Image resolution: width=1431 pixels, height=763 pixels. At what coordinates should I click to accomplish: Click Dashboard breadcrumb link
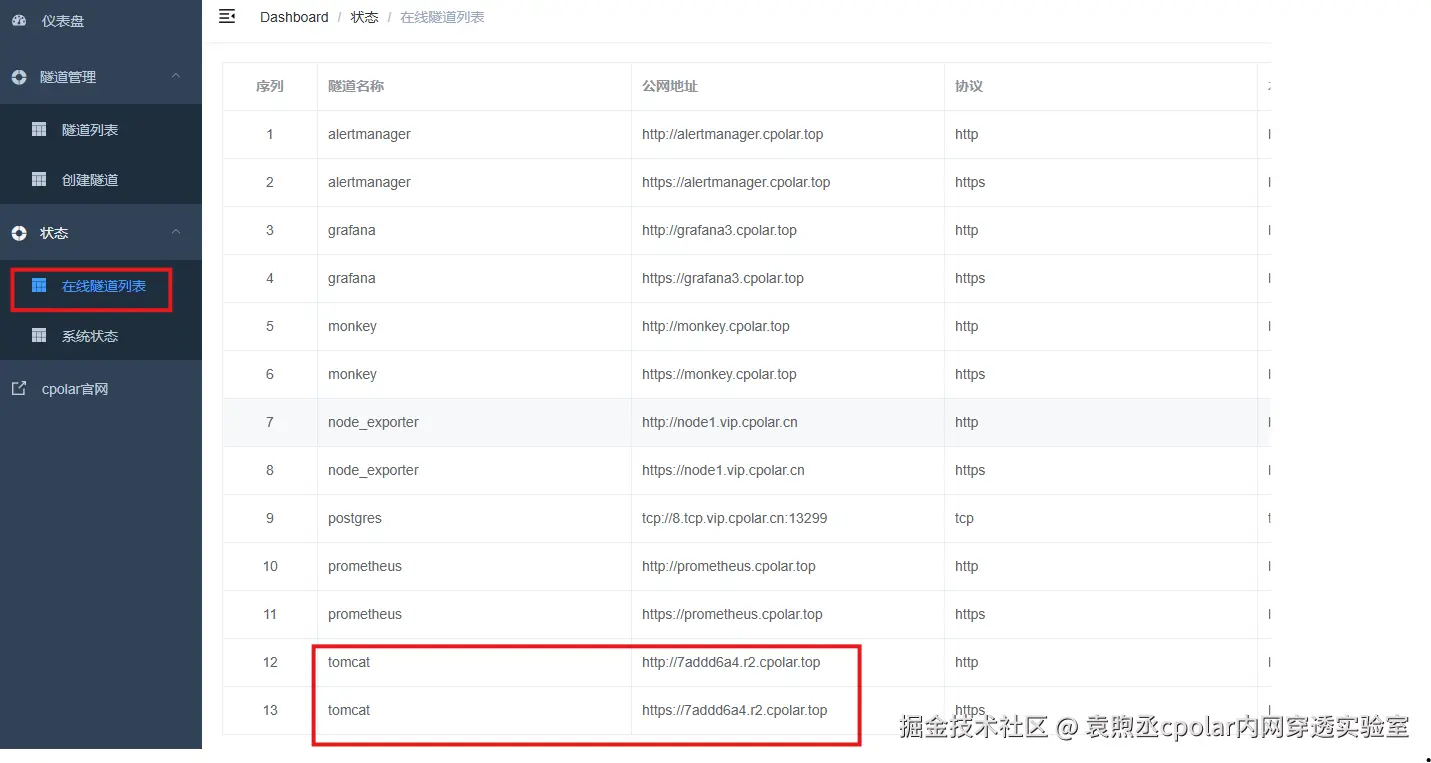pos(294,17)
